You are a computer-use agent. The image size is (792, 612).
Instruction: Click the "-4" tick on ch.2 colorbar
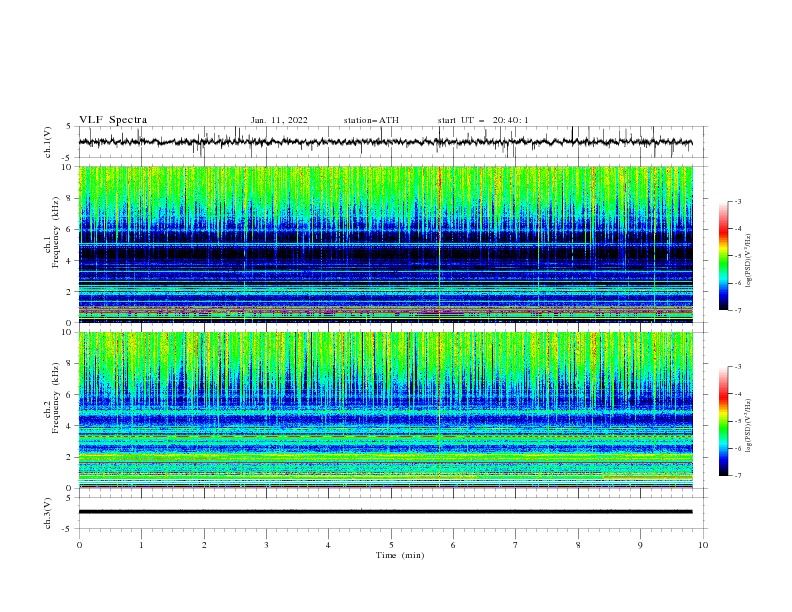point(737,394)
